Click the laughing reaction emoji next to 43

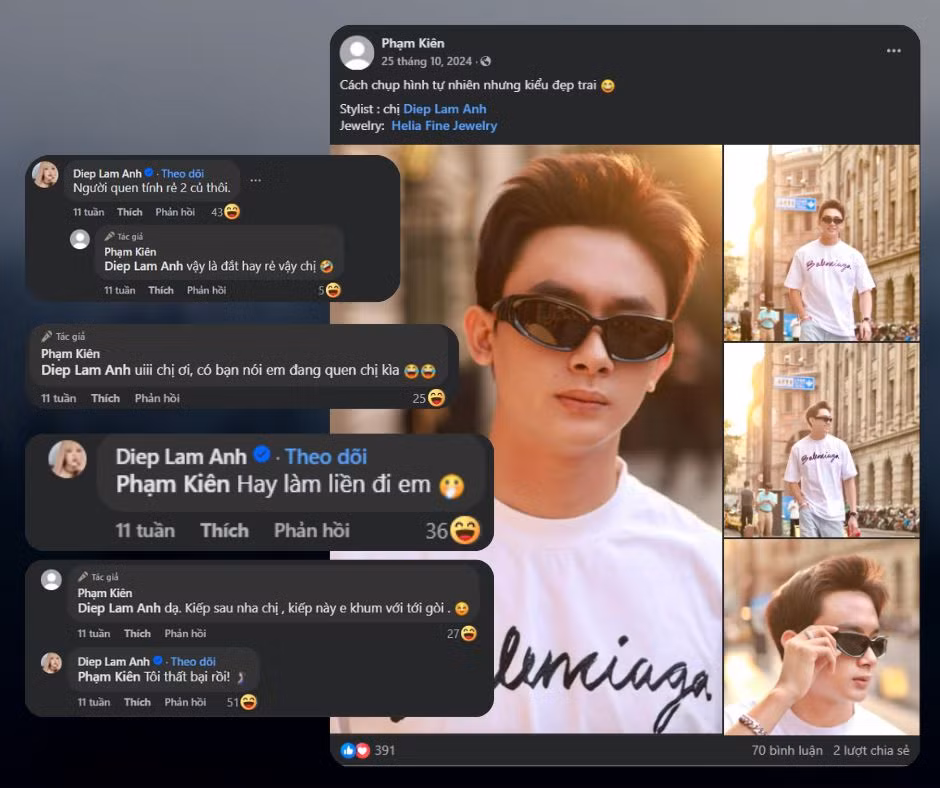point(232,212)
